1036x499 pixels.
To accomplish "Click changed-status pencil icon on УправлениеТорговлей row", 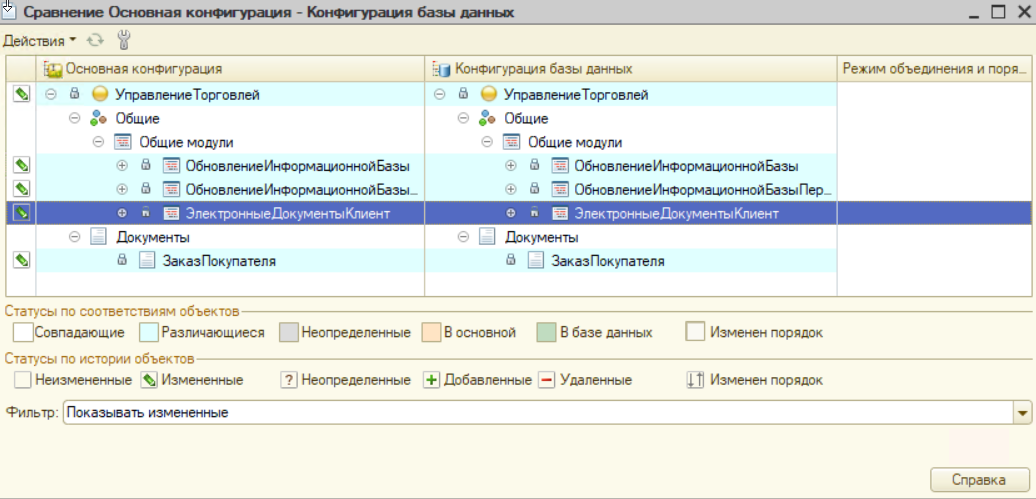I will pyautogui.click(x=21, y=95).
